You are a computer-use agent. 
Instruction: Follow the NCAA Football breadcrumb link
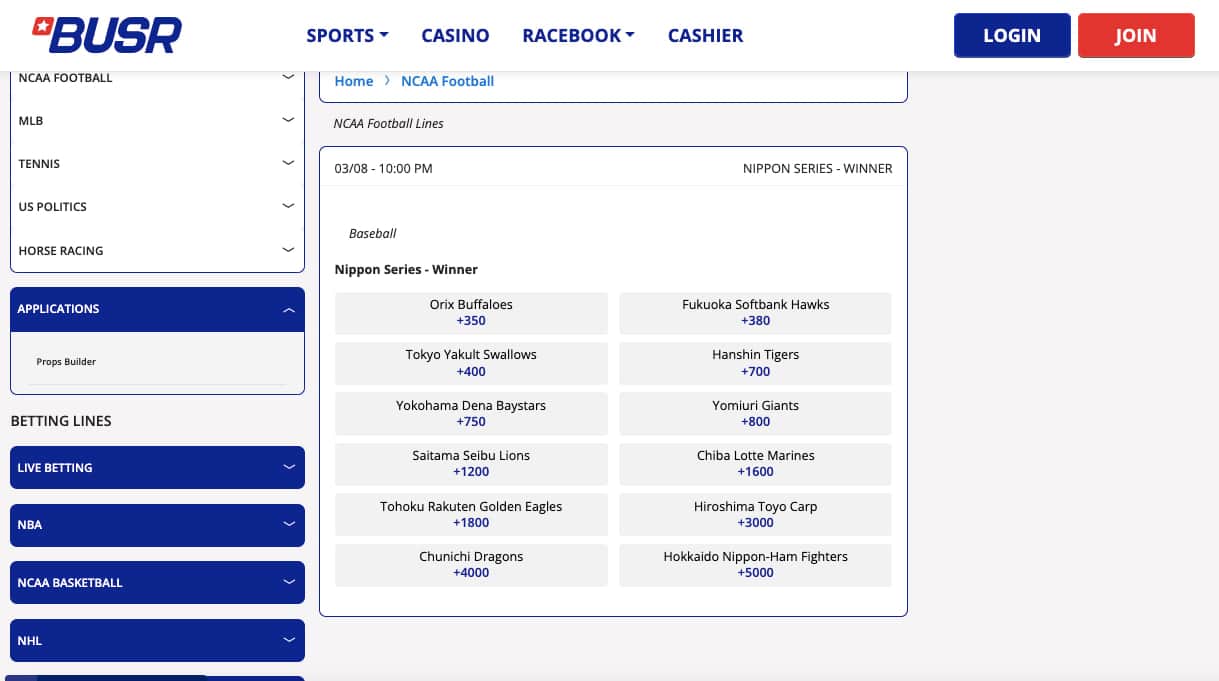[447, 81]
